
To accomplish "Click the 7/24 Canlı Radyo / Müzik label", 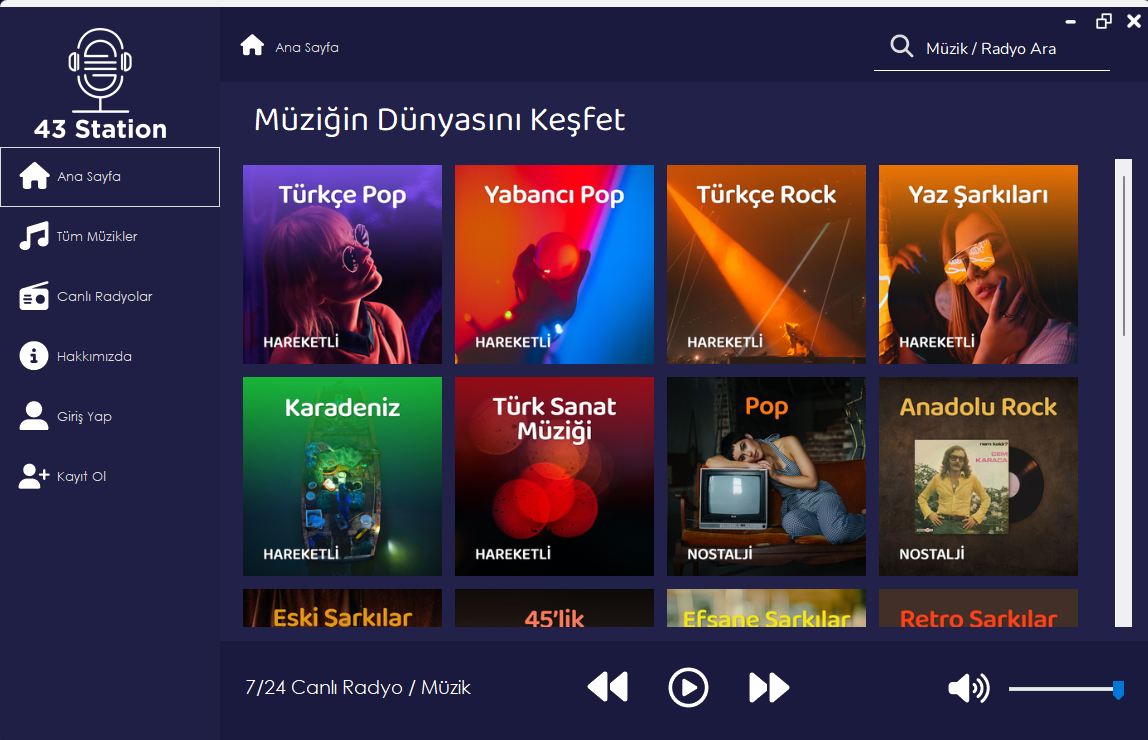I will pyautogui.click(x=358, y=688).
